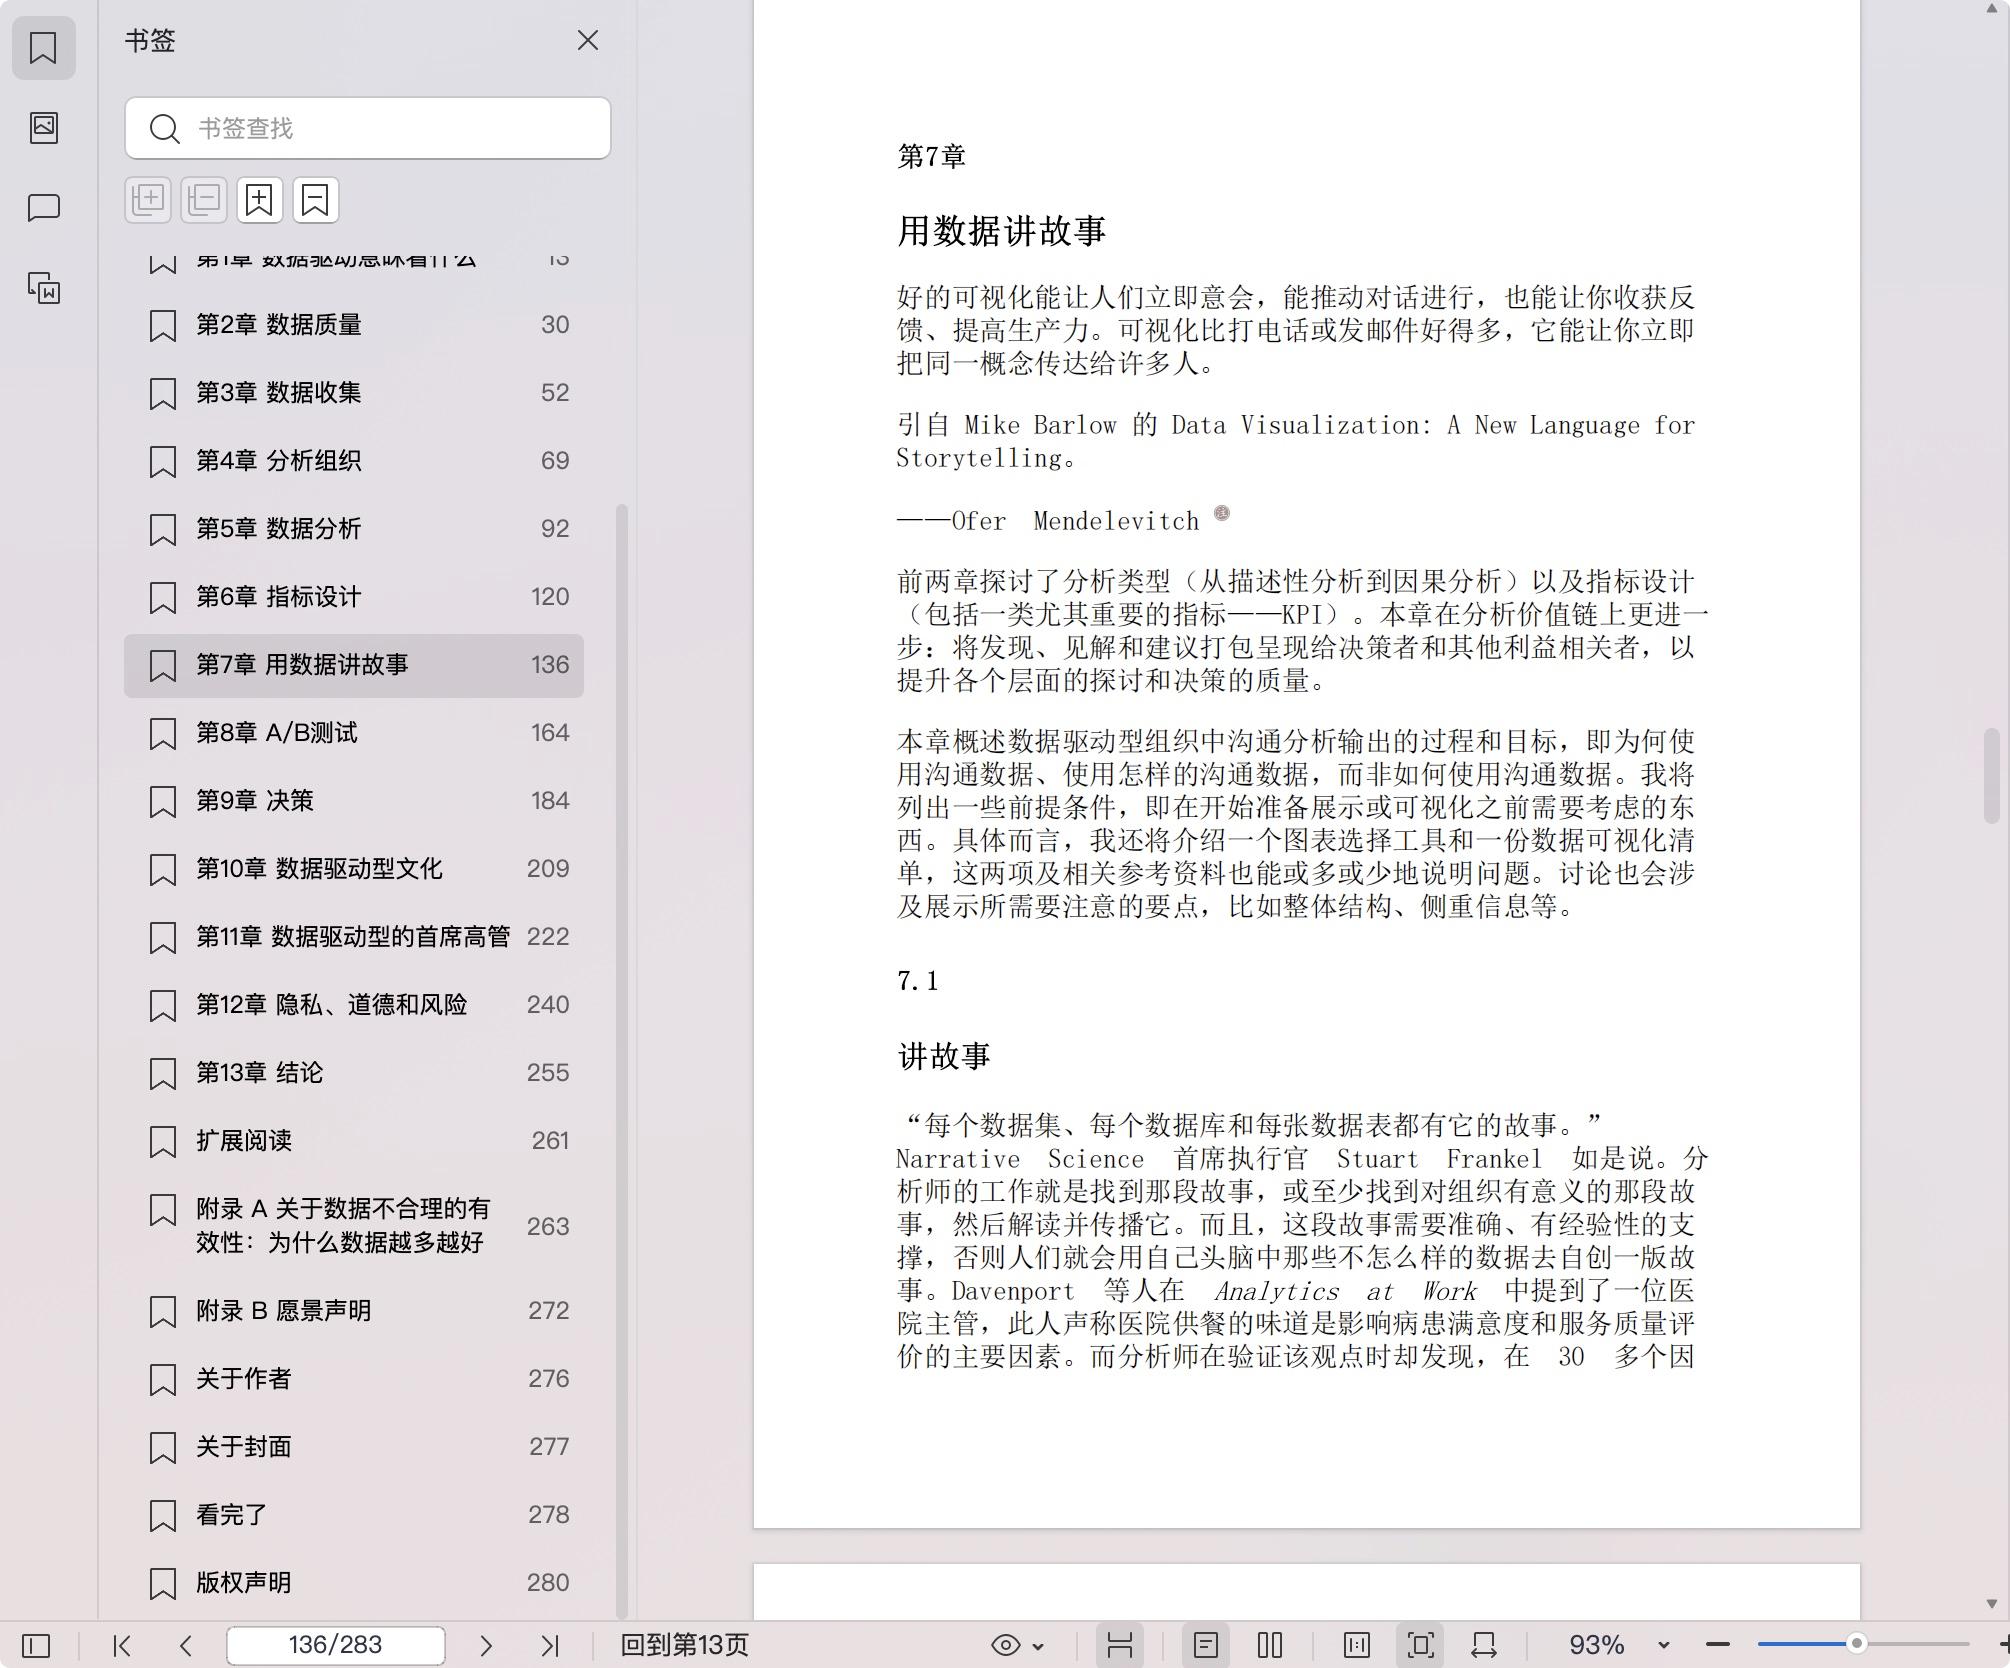Click the bookmark search field
2010x1668 pixels.
[368, 128]
